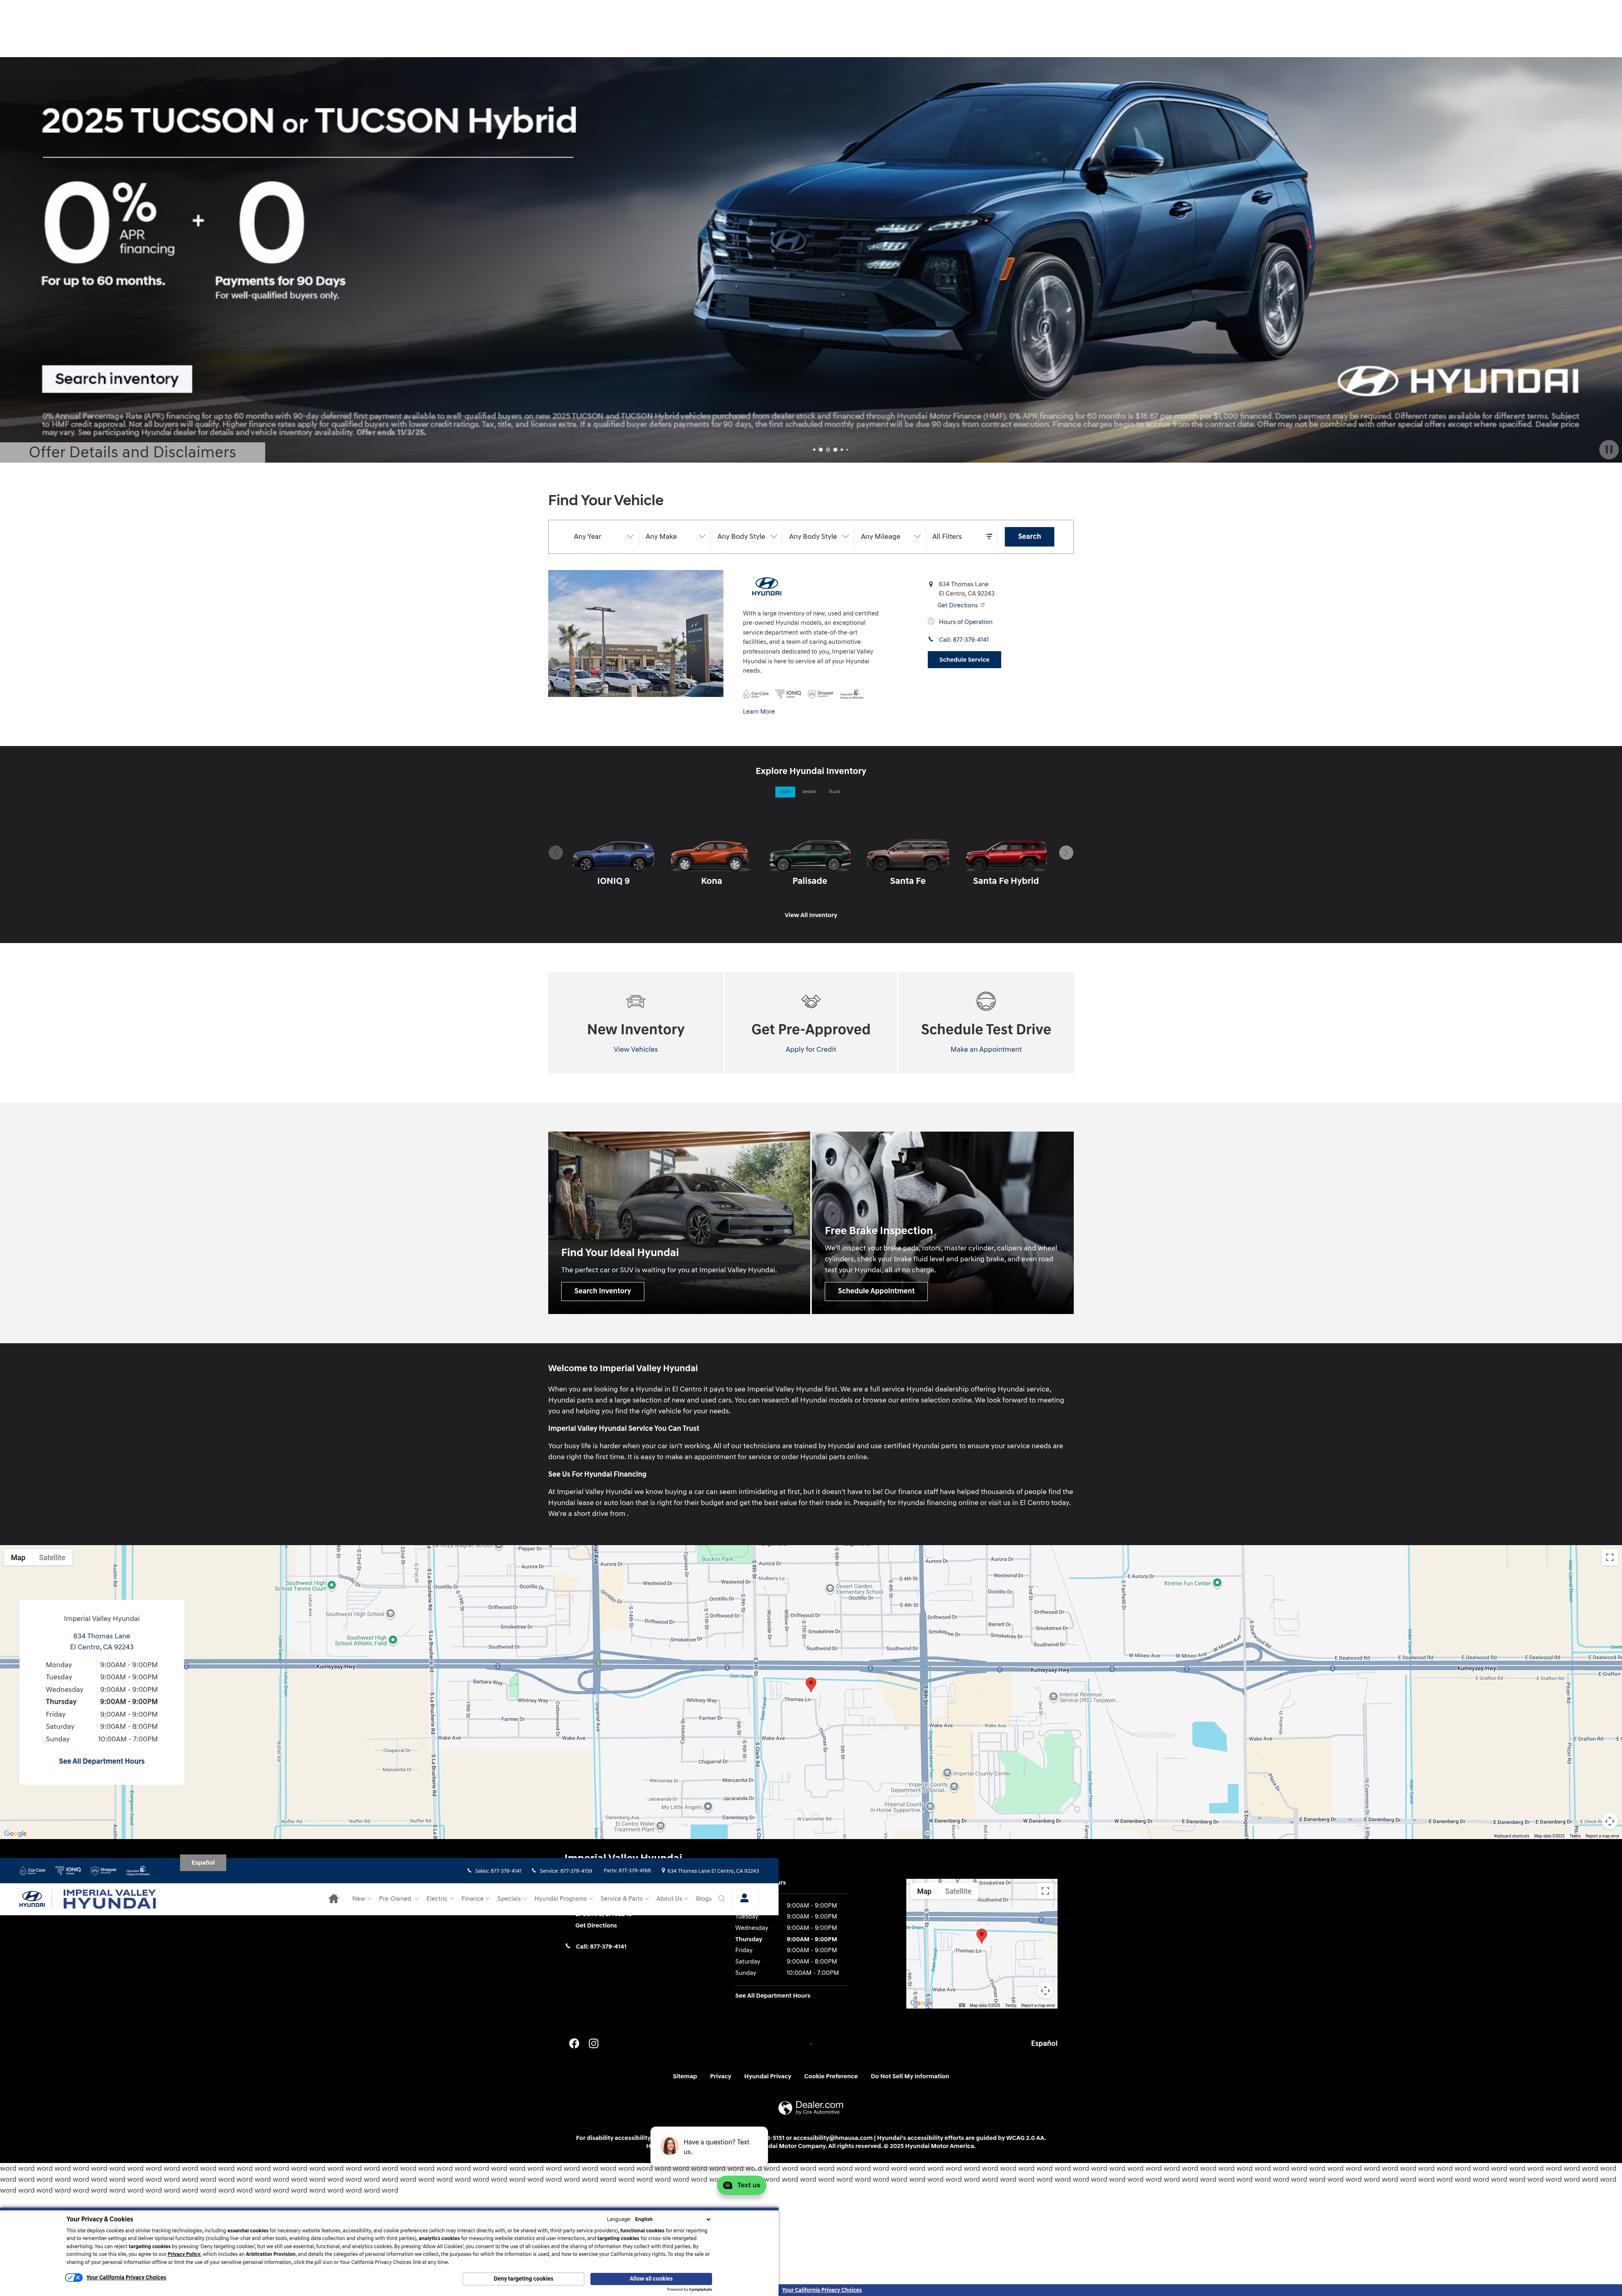1622x2296 pixels.
Task: Select the SUV inventory tab
Action: click(x=785, y=791)
